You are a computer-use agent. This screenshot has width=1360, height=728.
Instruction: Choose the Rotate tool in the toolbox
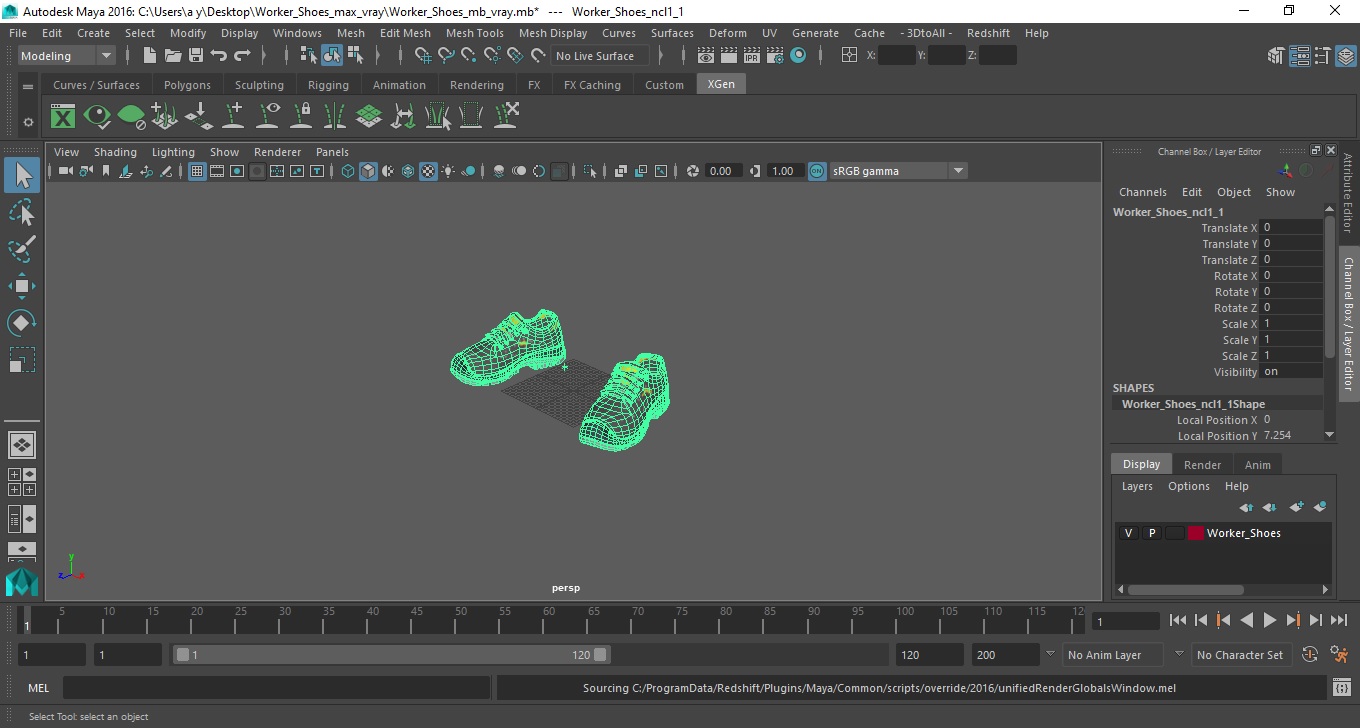(22, 323)
